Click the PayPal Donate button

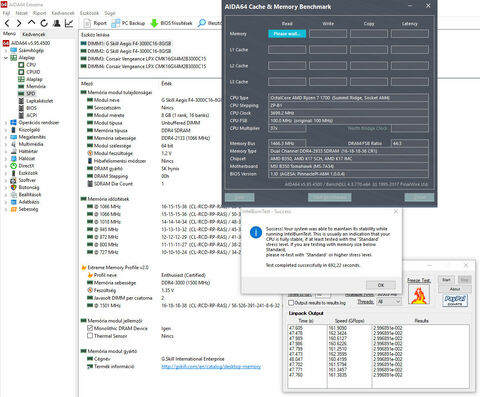455,300
